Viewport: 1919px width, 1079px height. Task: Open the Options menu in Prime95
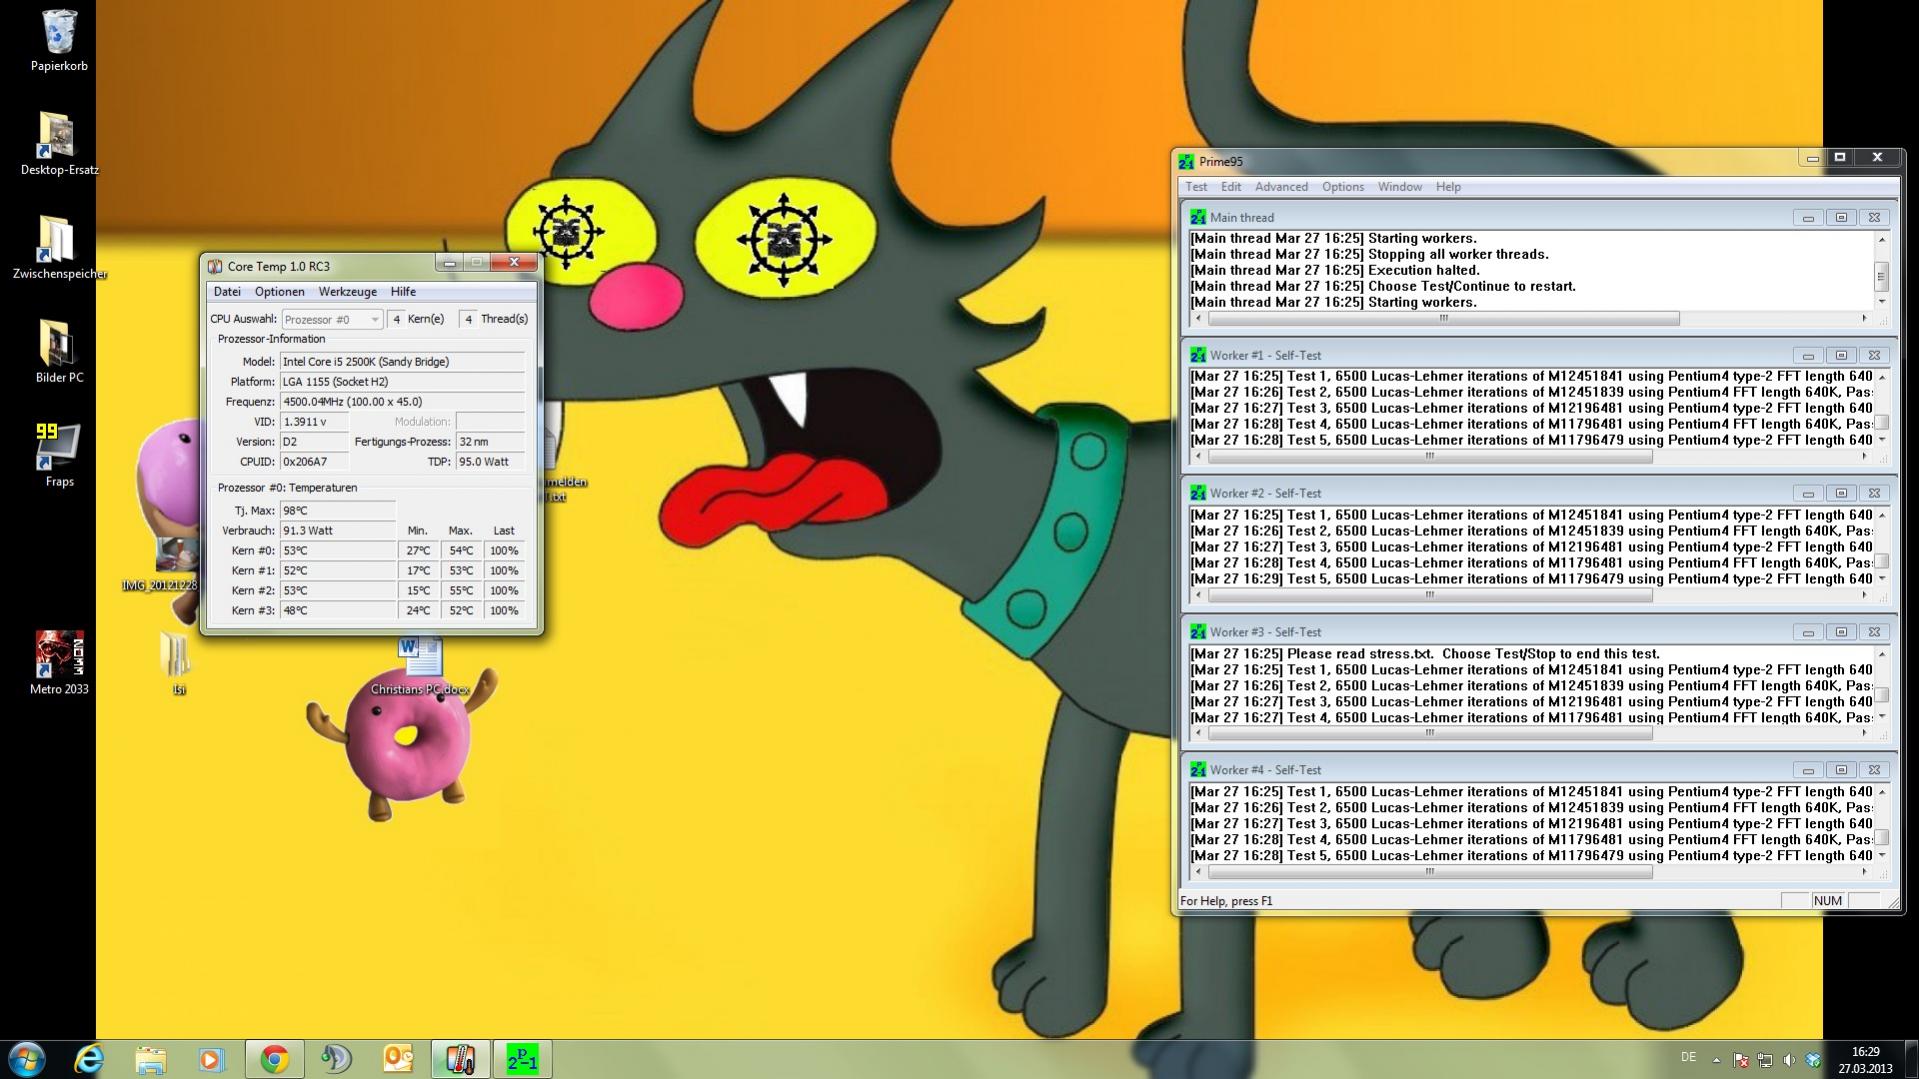pyautogui.click(x=1343, y=187)
